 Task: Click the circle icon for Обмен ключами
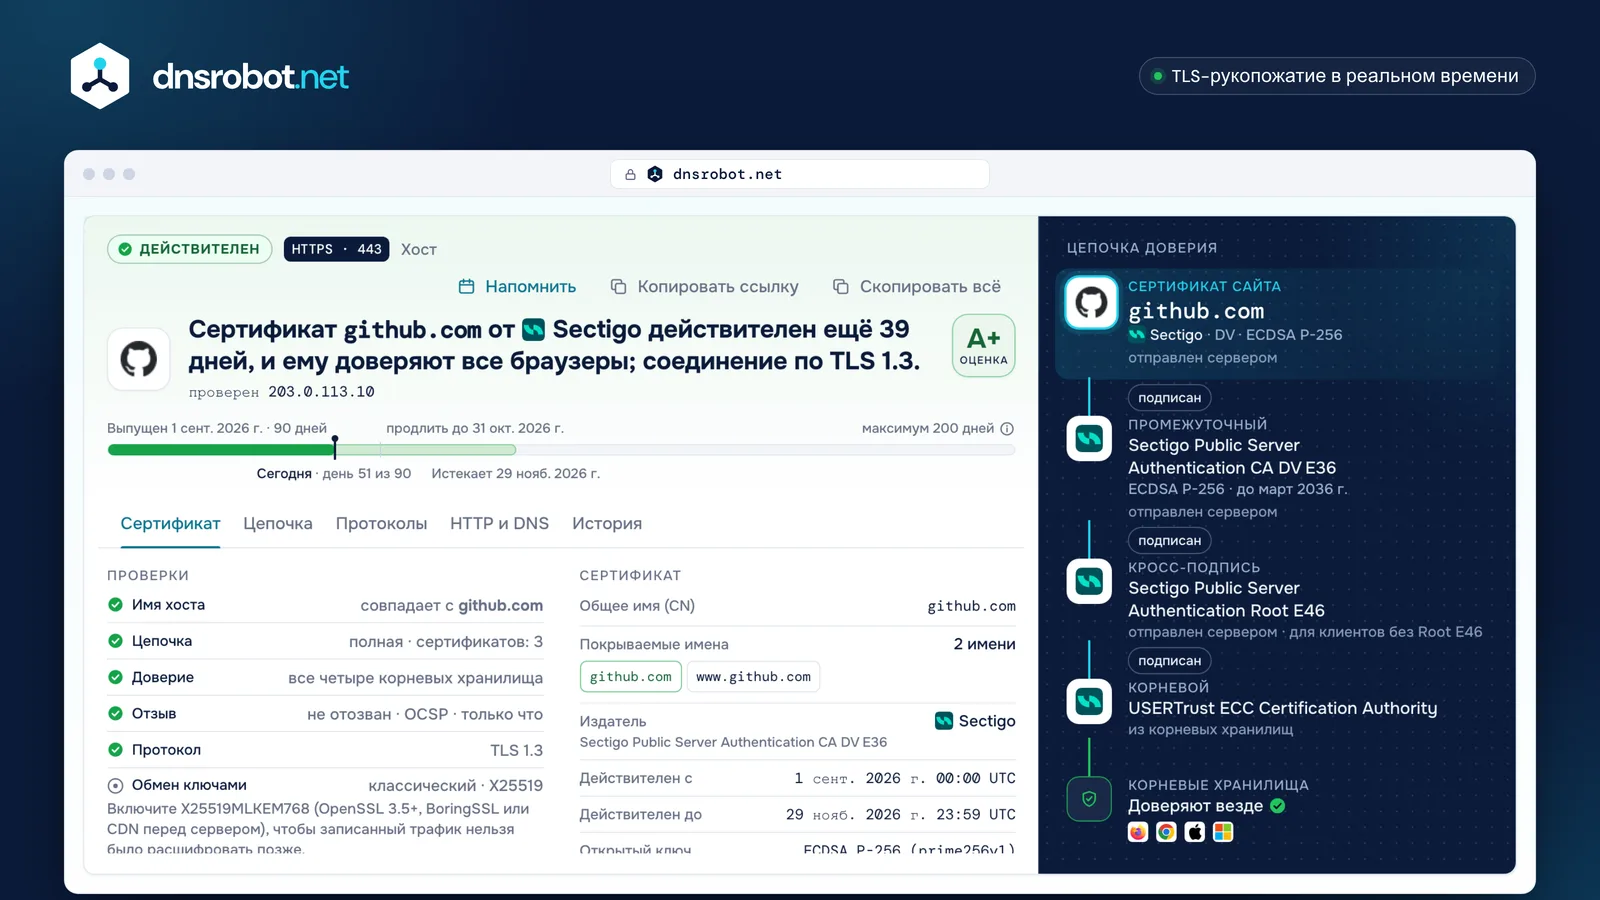pos(115,785)
